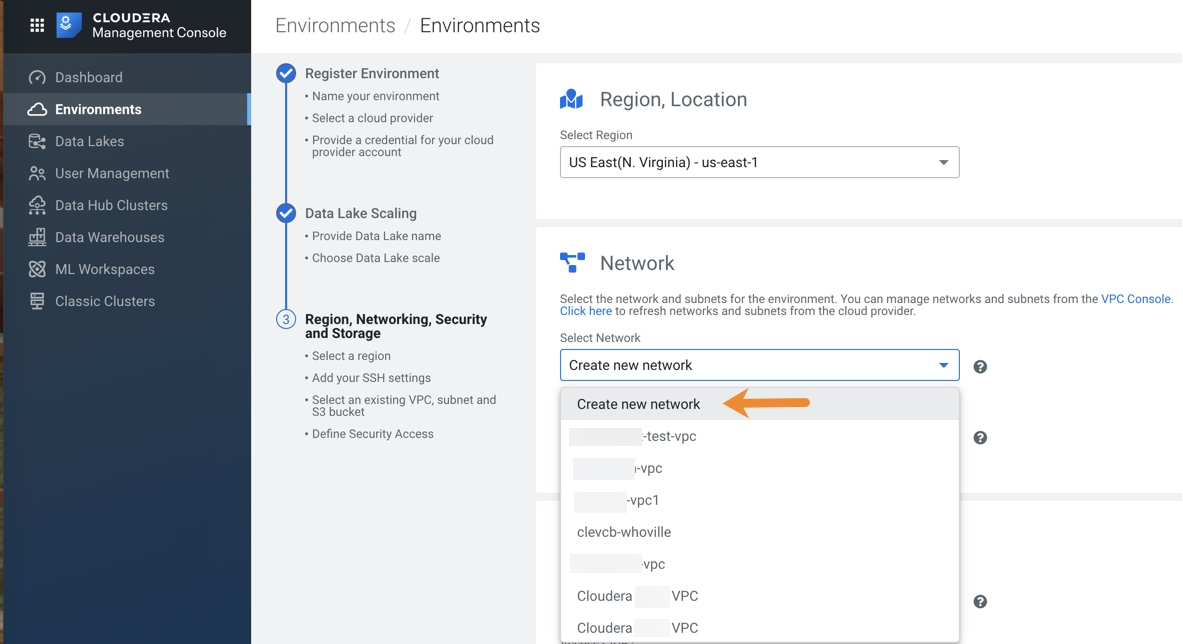Click the 'Click here' refresh link

point(585,311)
